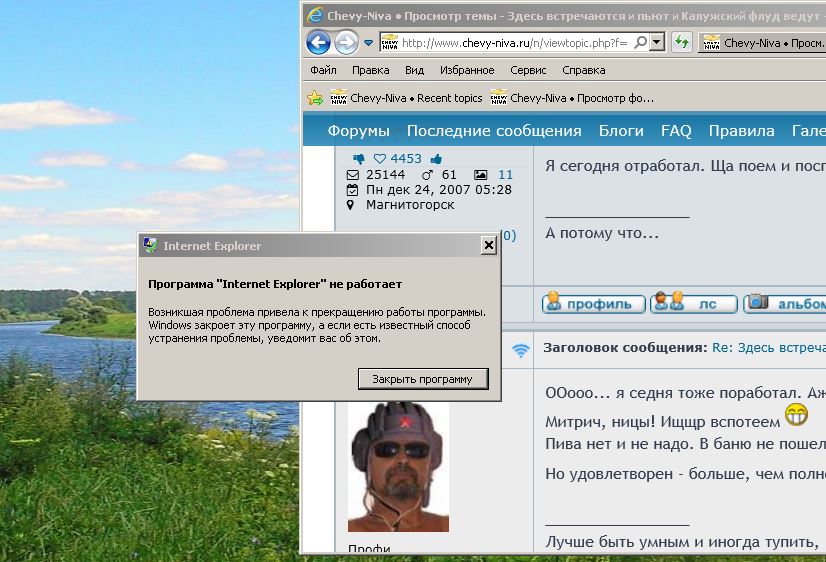Click the address bar URL field
Screen dimensions: 826x562
[x=516, y=43]
